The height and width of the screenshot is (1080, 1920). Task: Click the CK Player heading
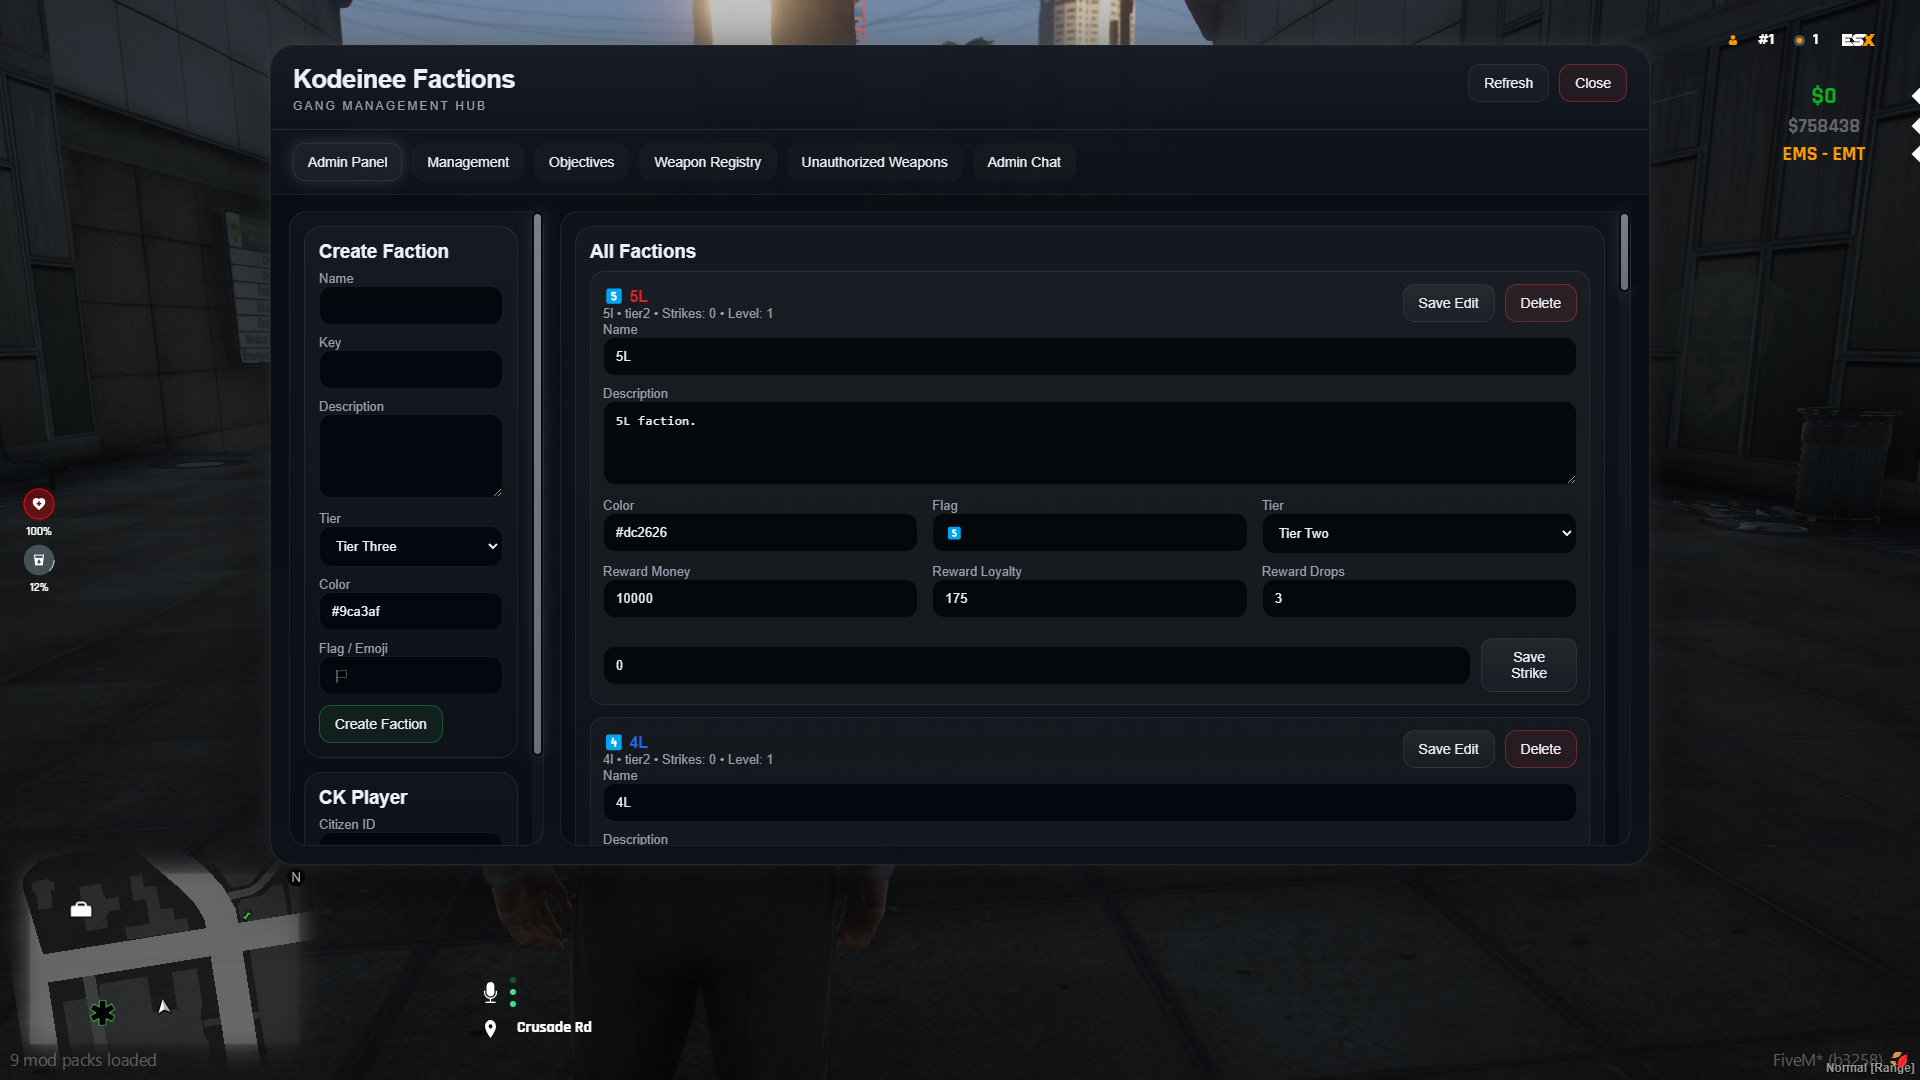pos(363,797)
